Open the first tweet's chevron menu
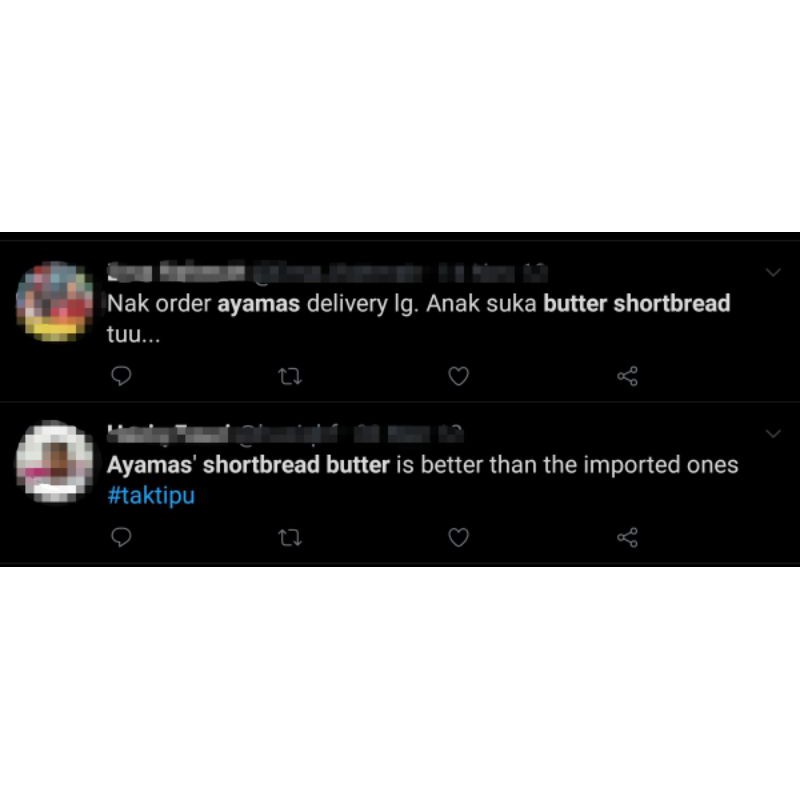The width and height of the screenshot is (800, 800). (x=773, y=272)
